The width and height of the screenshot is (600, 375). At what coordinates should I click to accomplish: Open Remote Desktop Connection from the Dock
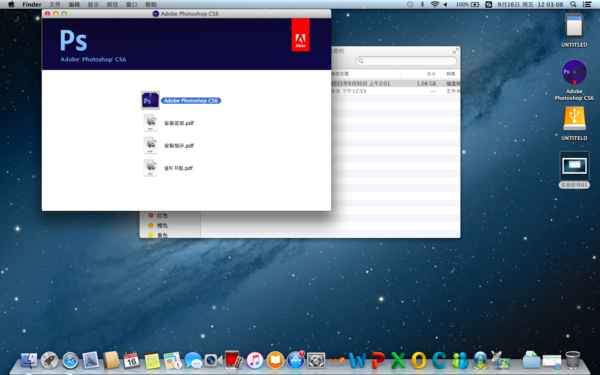(x=501, y=360)
